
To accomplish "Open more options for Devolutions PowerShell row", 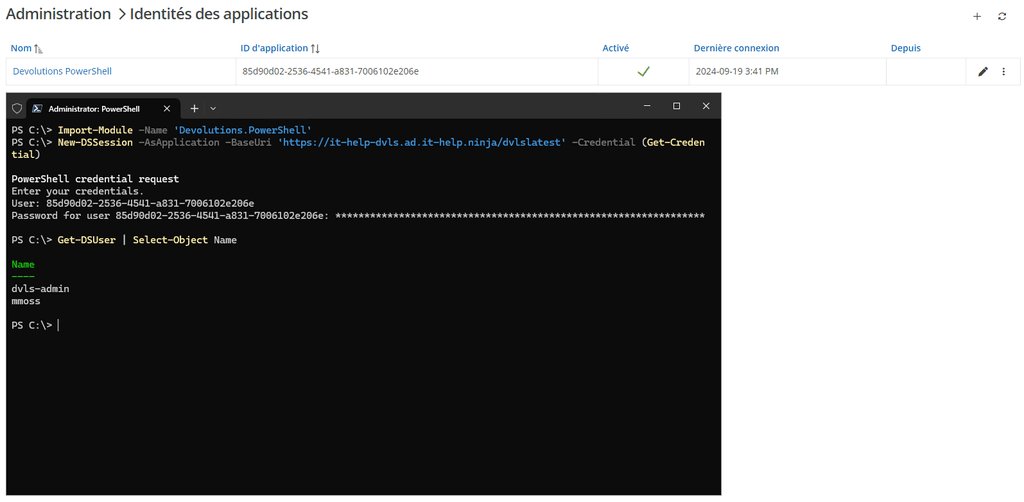I will pos(1004,72).
